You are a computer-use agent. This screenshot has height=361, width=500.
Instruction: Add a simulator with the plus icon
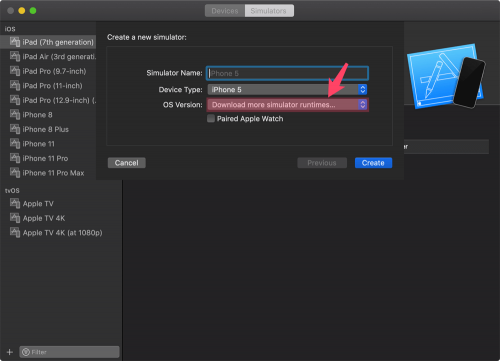tap(10, 352)
